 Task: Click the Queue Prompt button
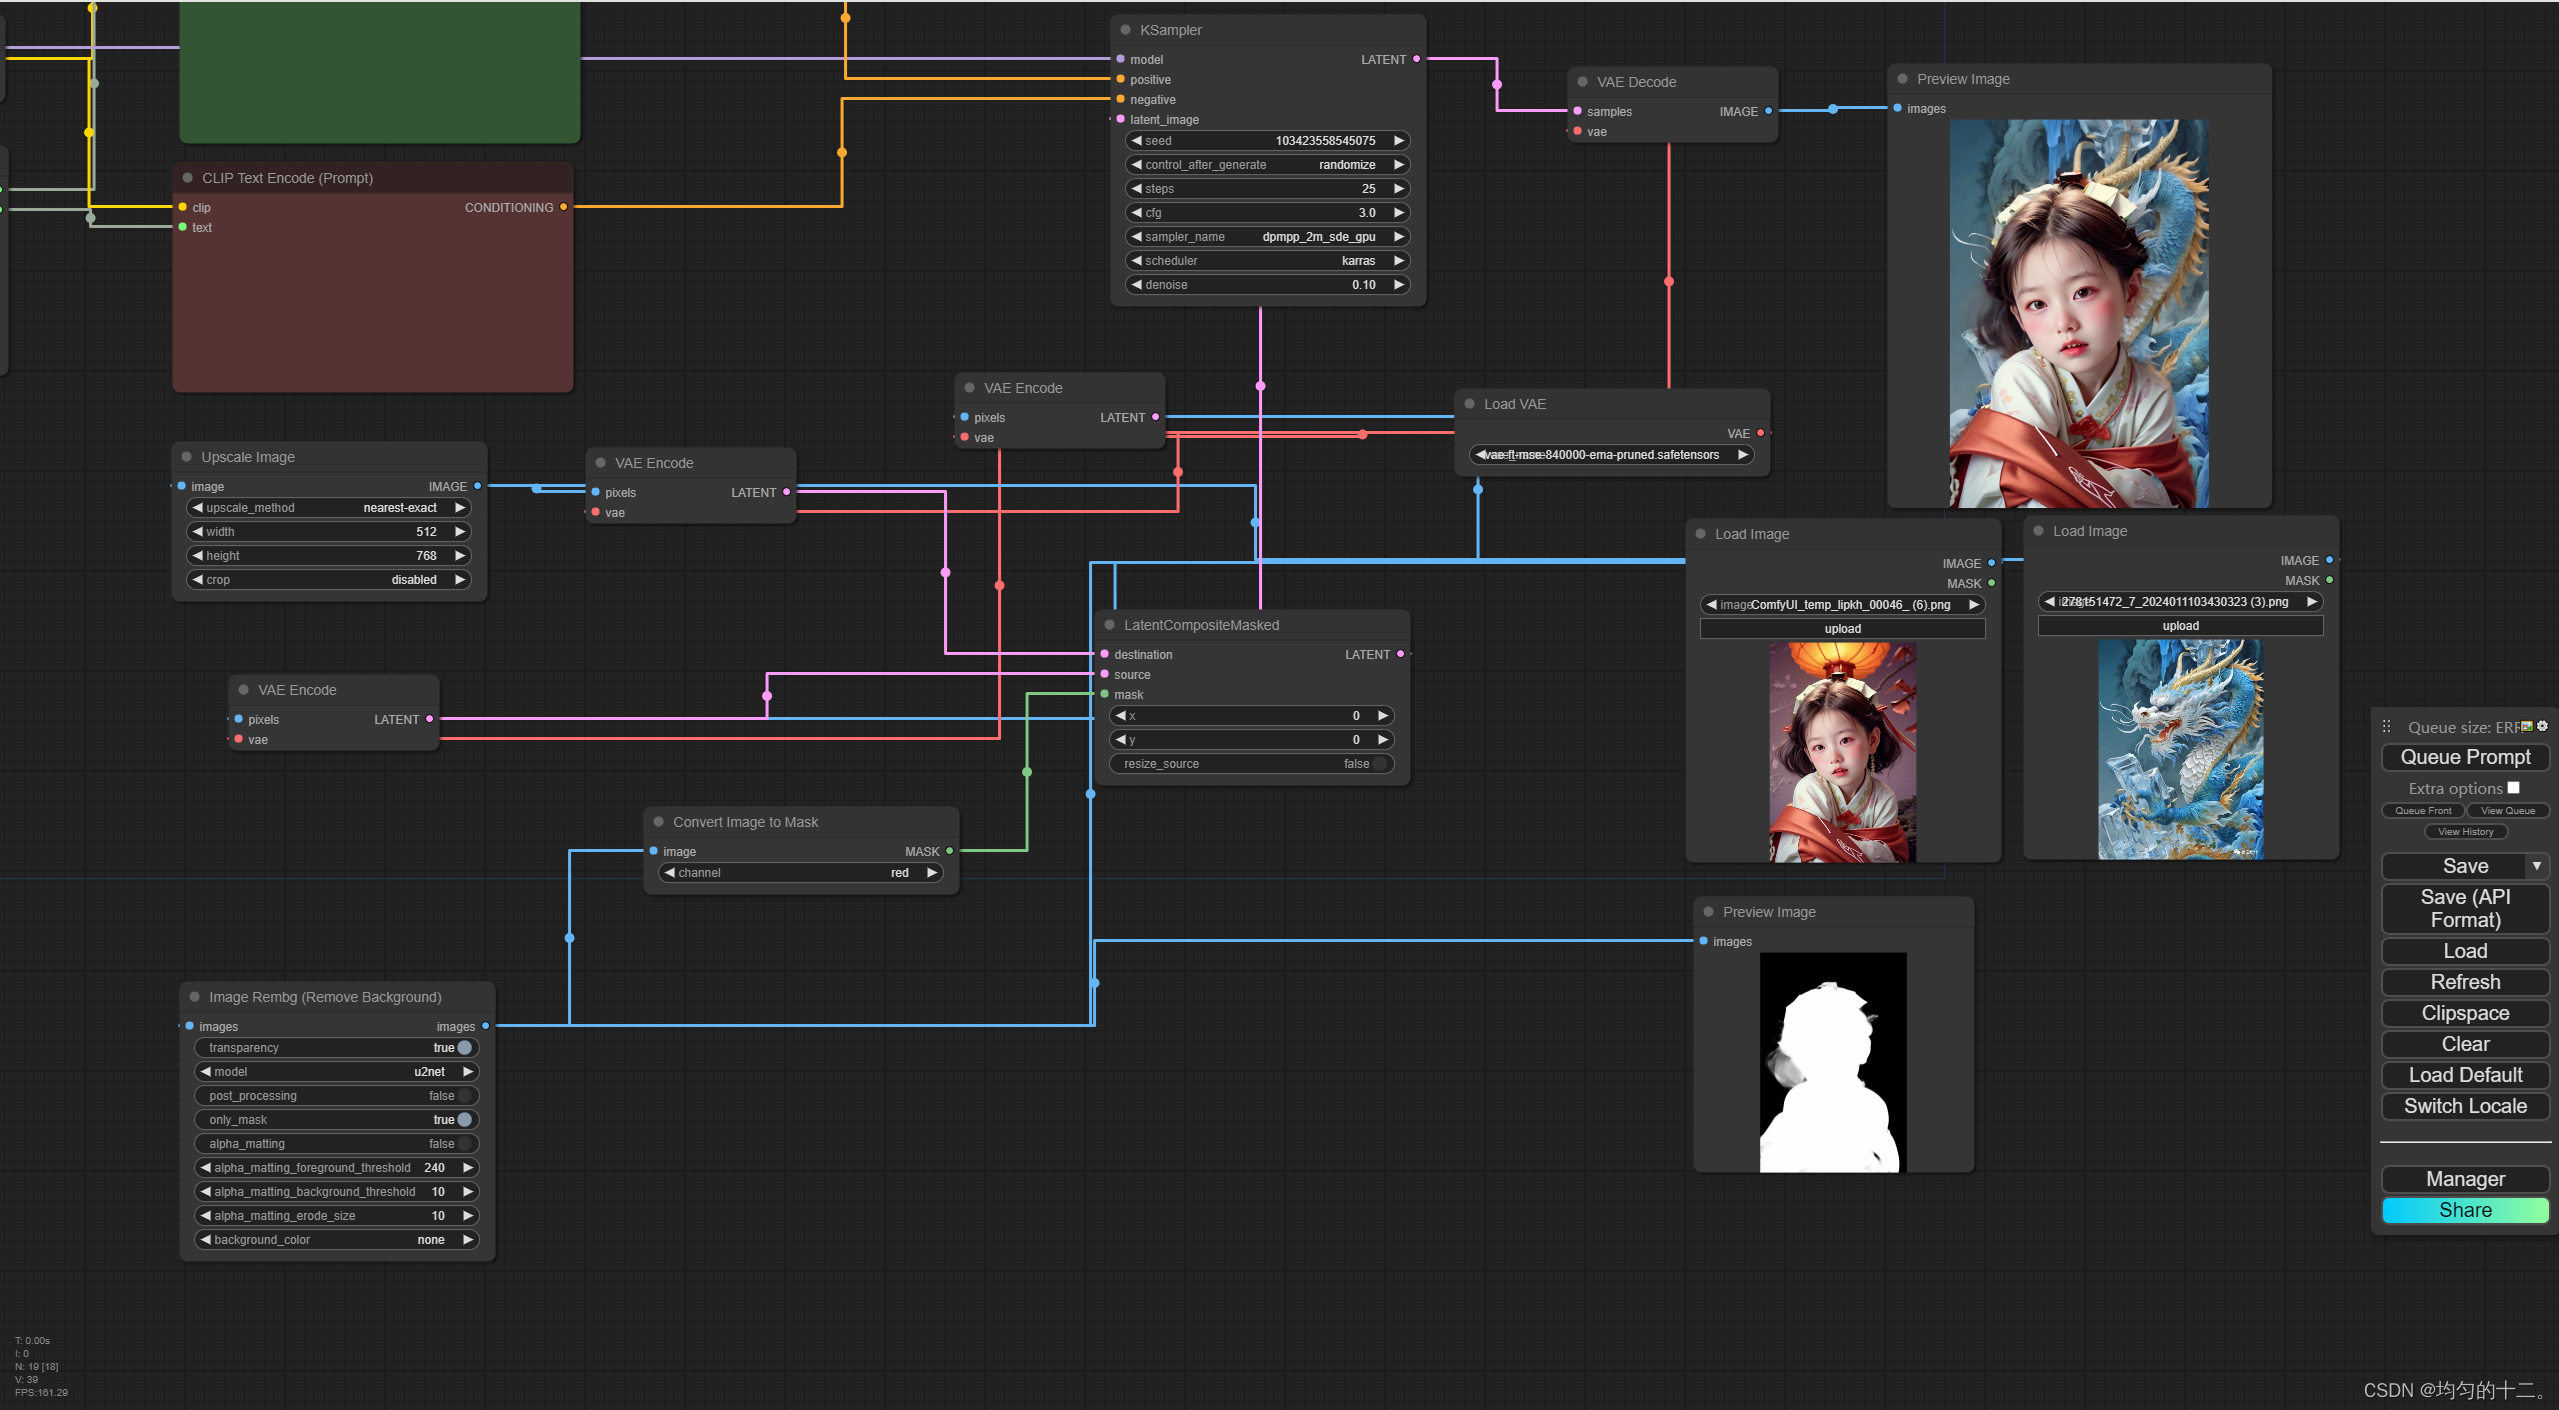(x=2465, y=757)
